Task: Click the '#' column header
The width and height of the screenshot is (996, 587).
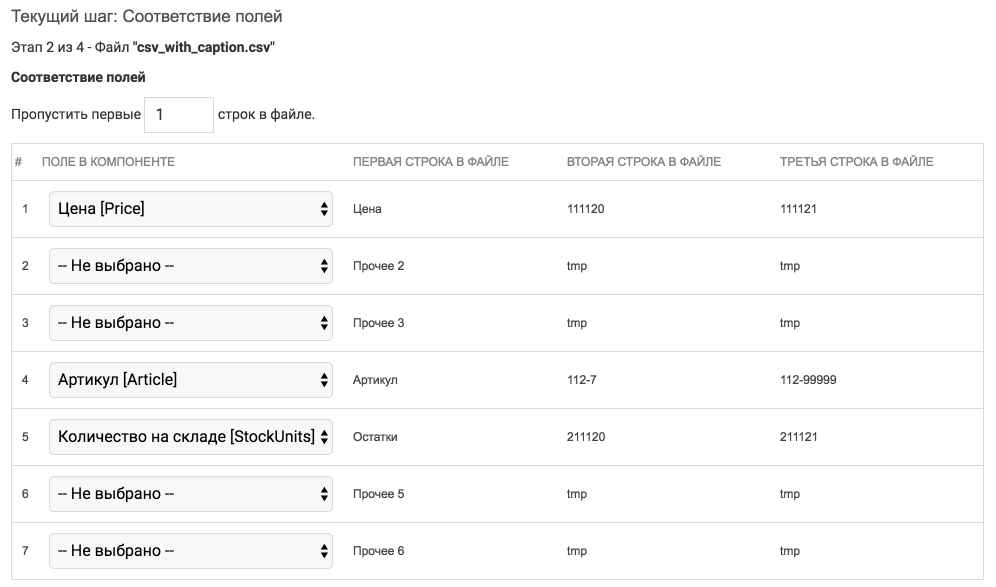Action: [x=19, y=162]
